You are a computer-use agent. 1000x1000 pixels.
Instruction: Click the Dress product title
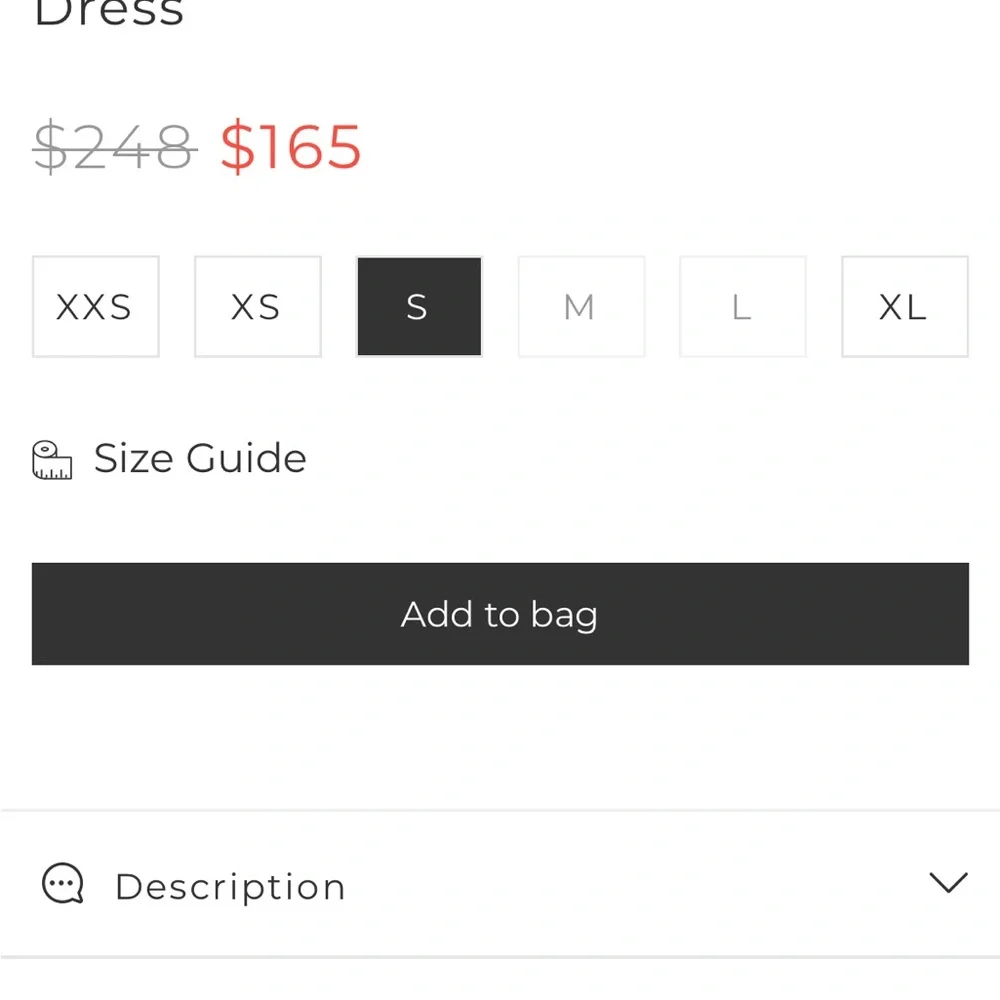109,14
